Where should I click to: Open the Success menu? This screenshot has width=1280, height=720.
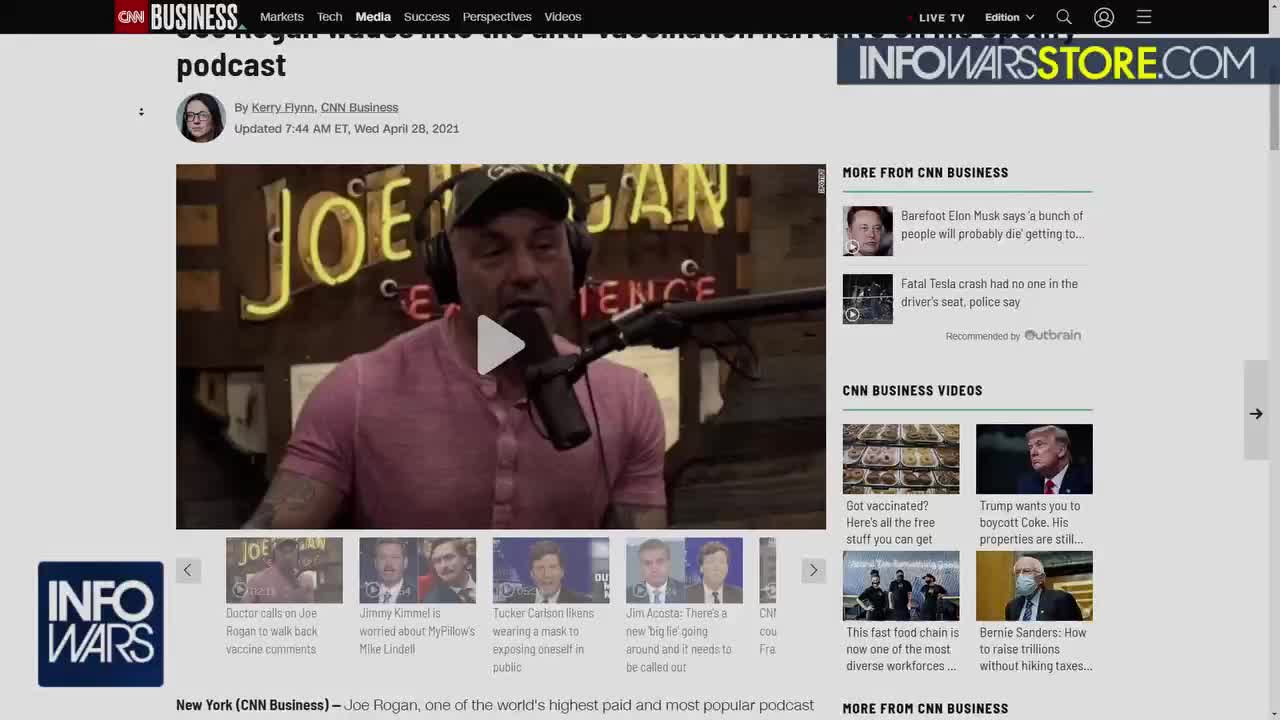(427, 17)
